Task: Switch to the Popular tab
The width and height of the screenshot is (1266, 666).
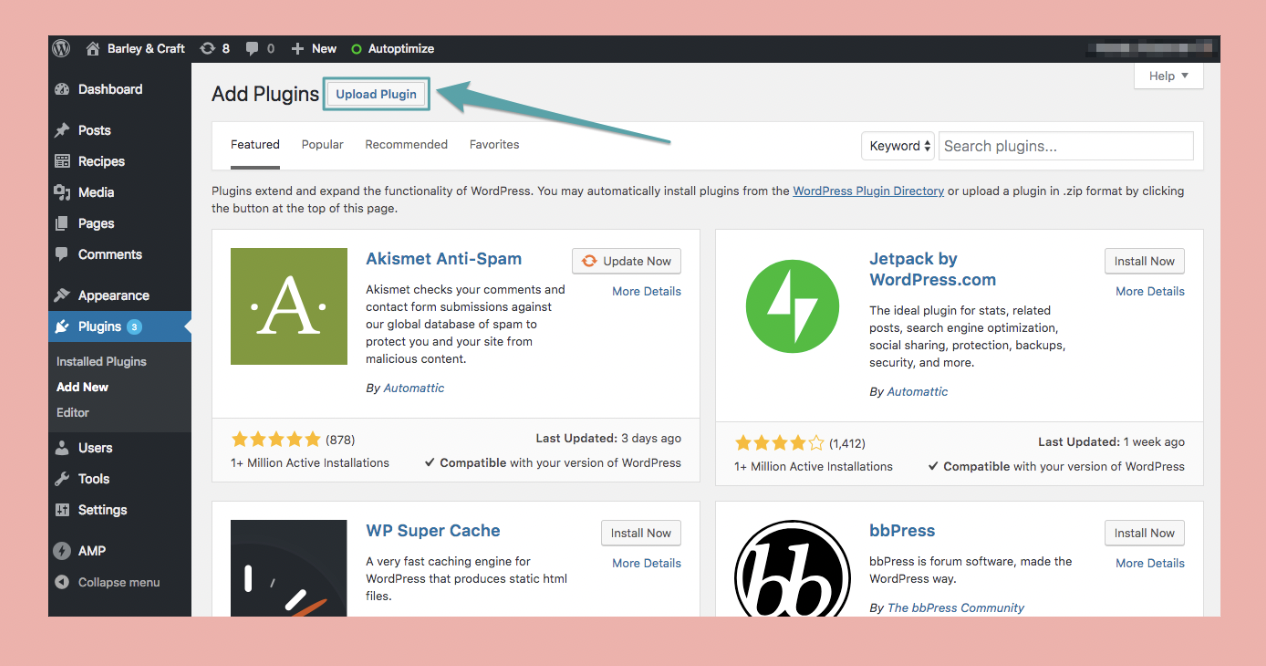Action: pyautogui.click(x=323, y=145)
